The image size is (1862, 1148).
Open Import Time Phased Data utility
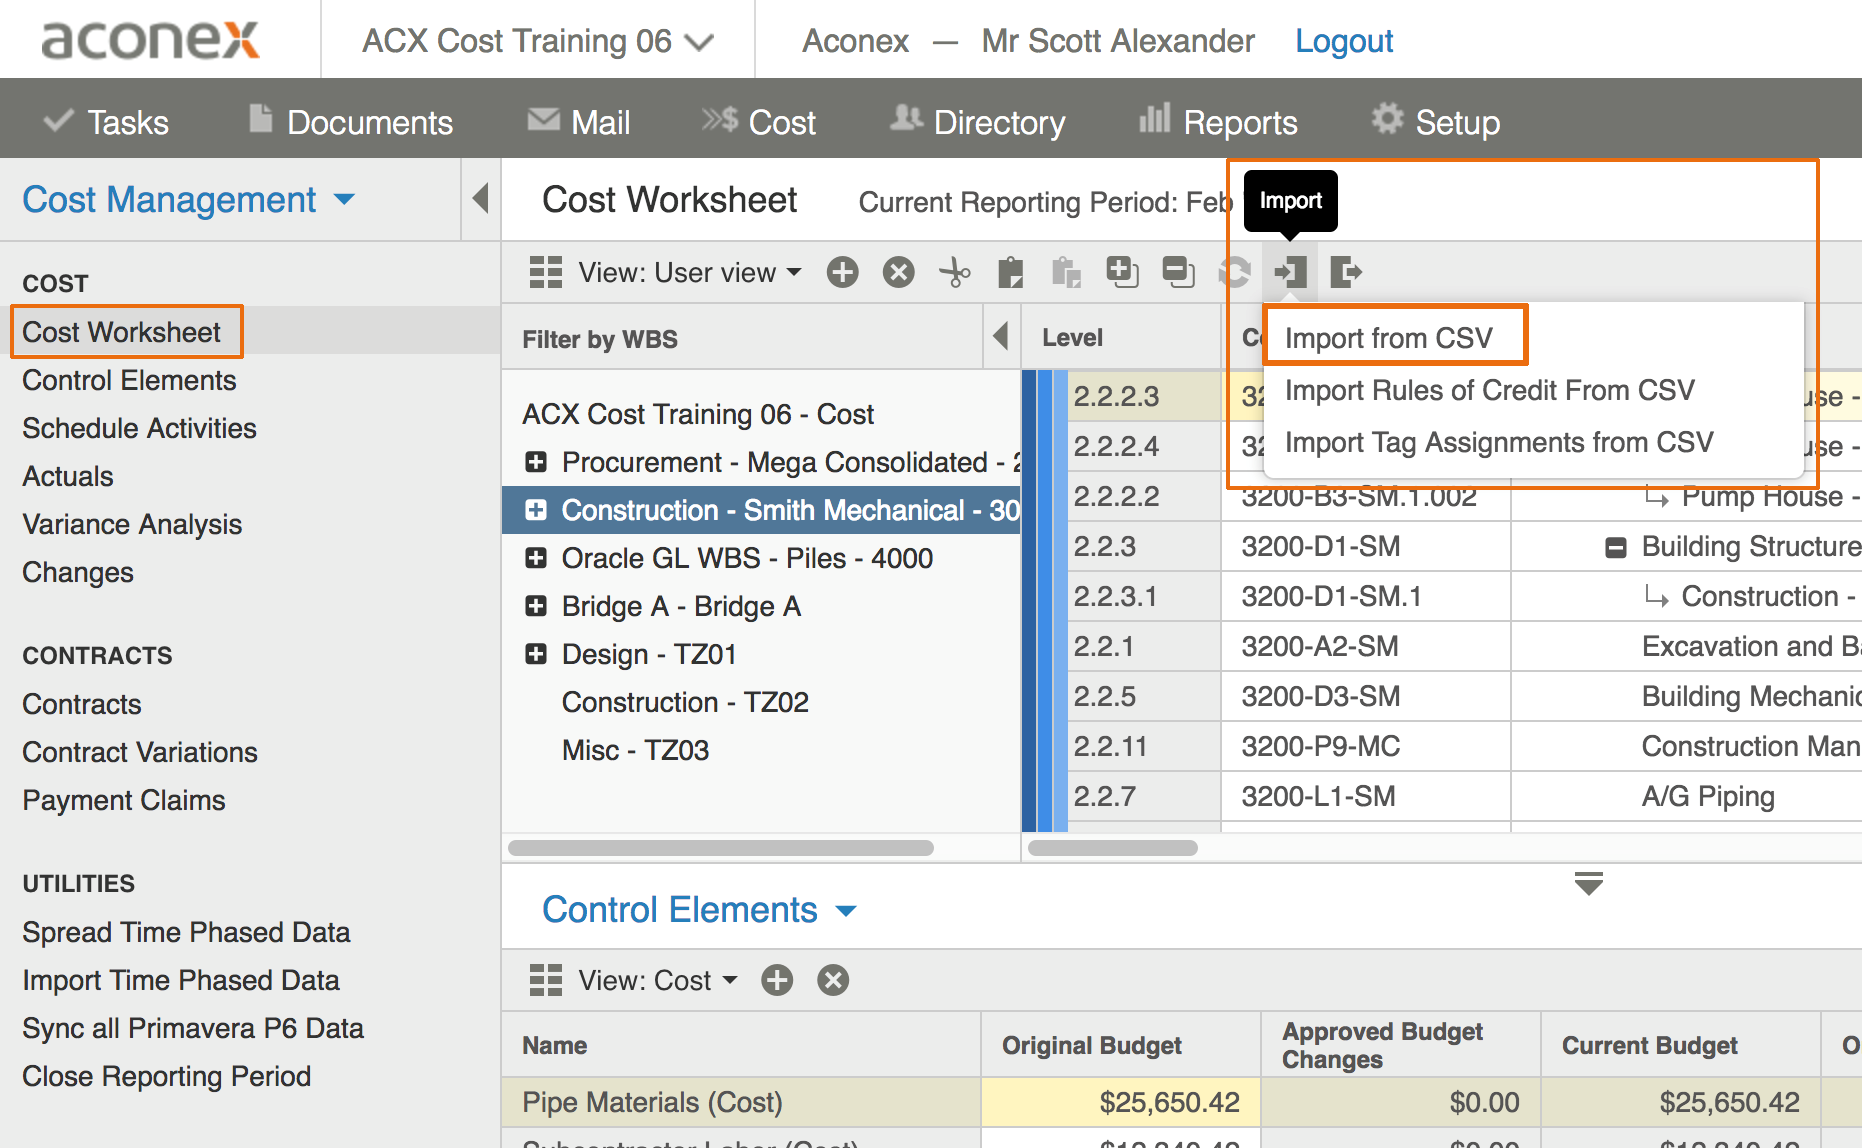coord(181,980)
